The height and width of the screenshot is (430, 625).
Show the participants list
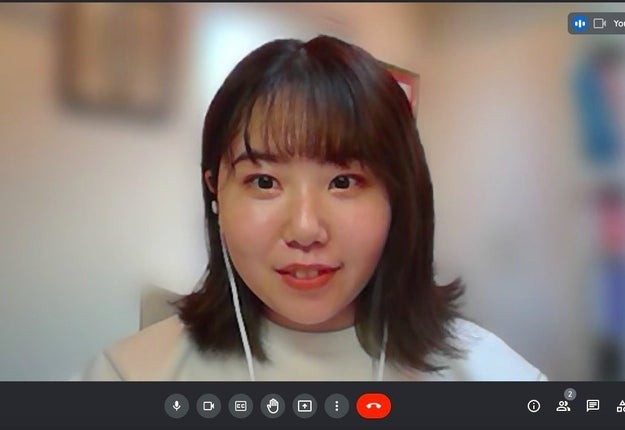click(x=563, y=406)
